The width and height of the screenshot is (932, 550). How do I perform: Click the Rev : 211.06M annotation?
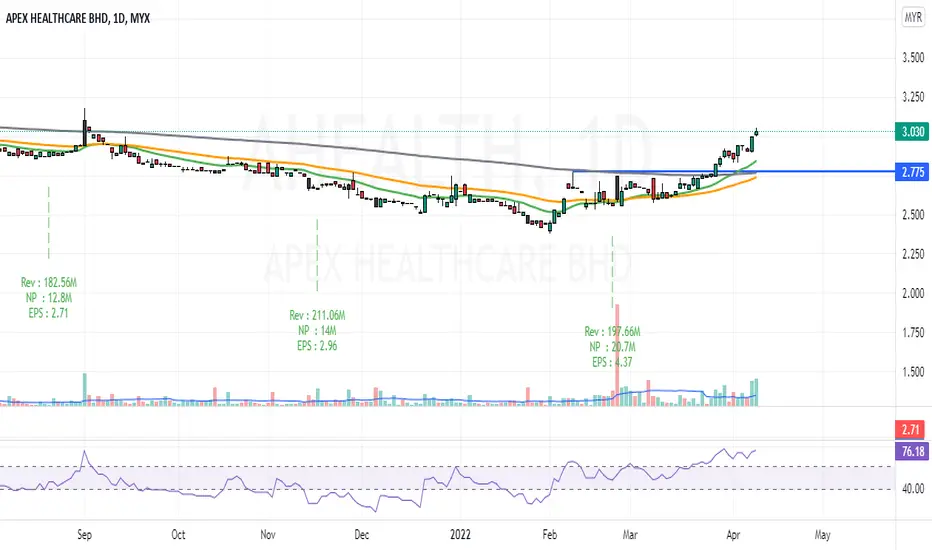(x=317, y=315)
